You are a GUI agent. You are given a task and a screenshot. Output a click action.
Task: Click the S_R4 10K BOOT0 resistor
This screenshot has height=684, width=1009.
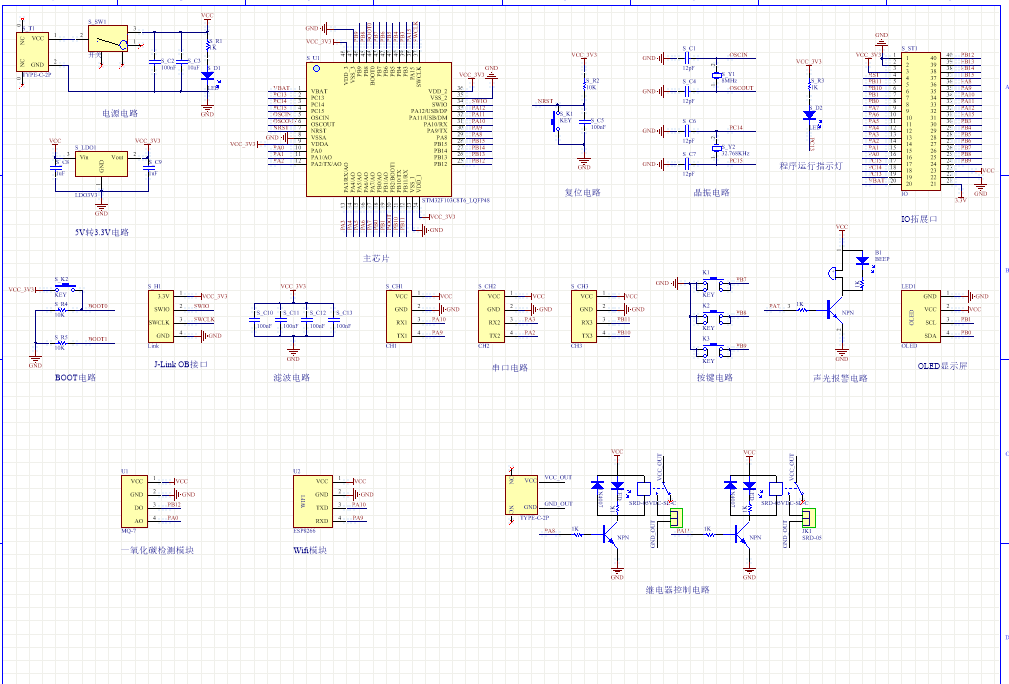(x=60, y=309)
